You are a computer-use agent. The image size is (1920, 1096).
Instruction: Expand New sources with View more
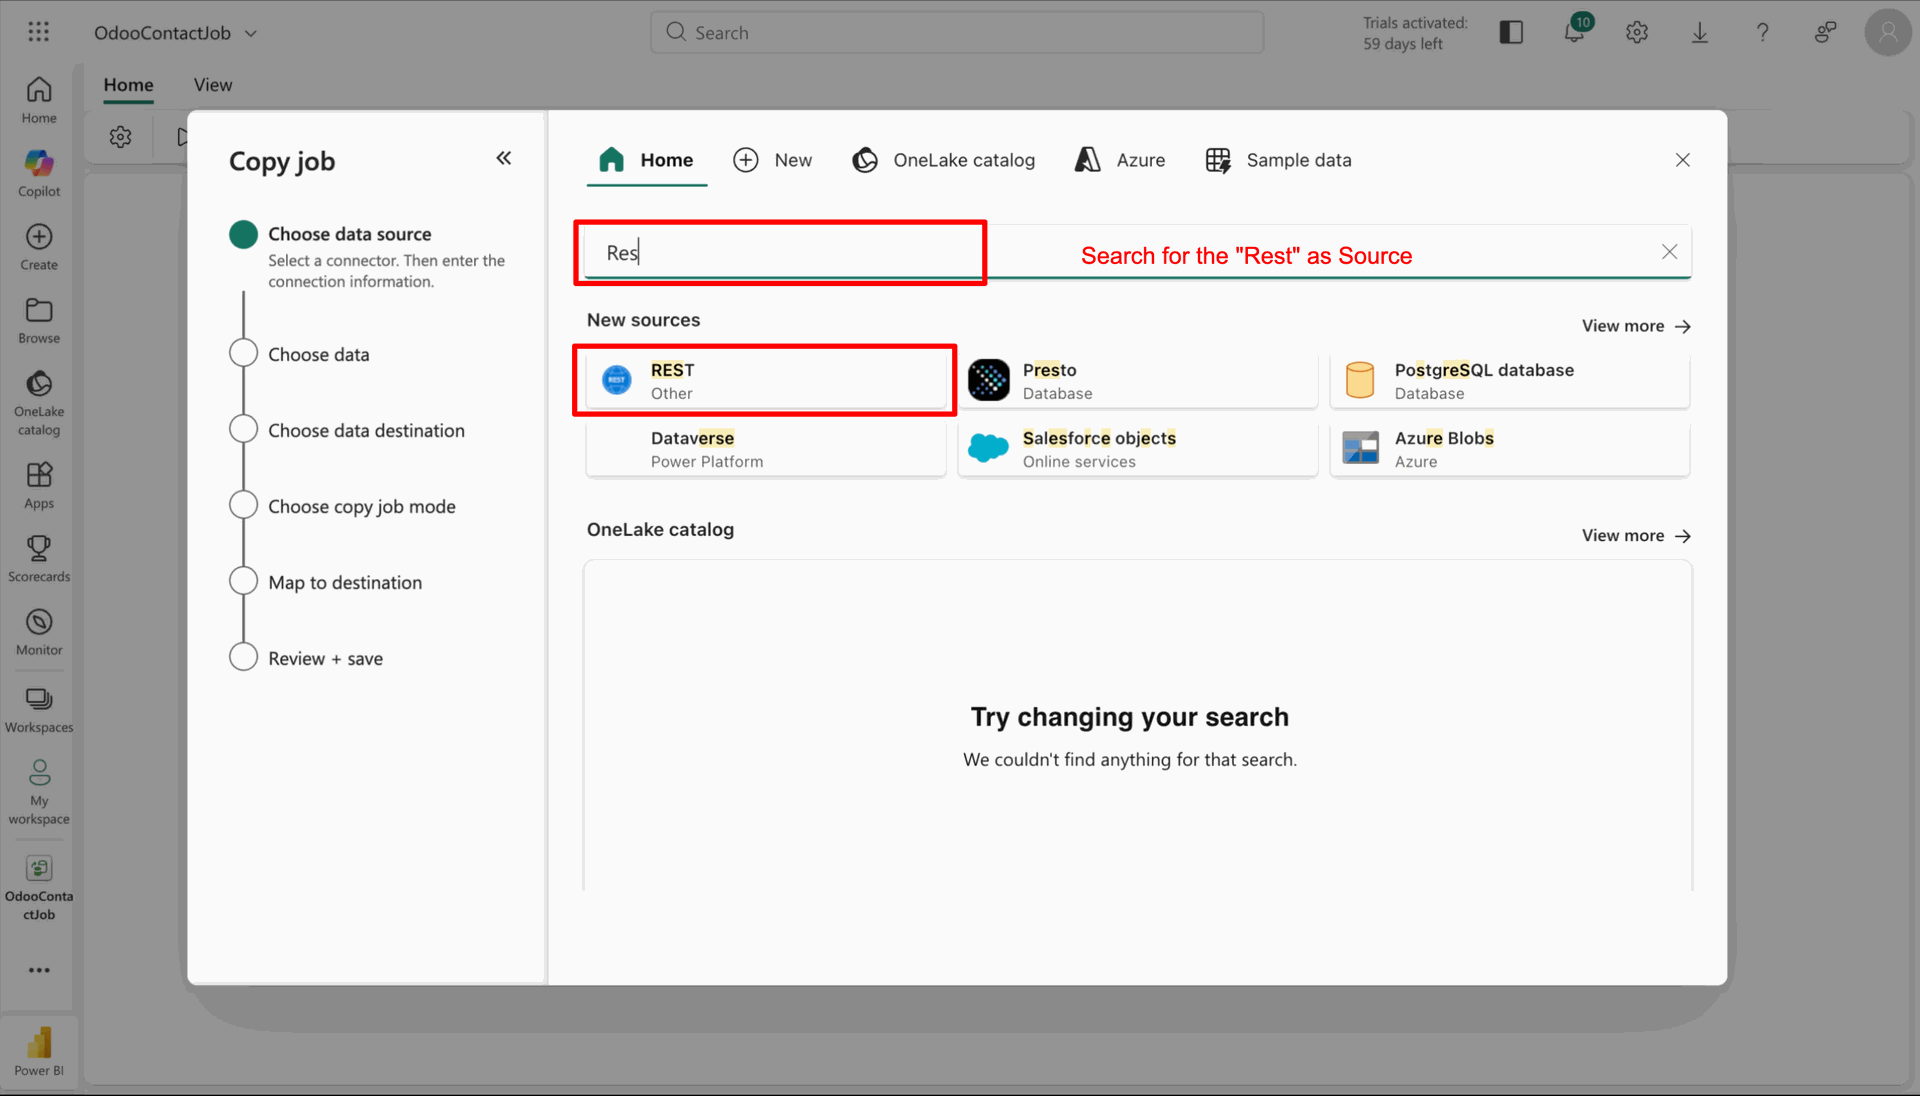point(1635,326)
